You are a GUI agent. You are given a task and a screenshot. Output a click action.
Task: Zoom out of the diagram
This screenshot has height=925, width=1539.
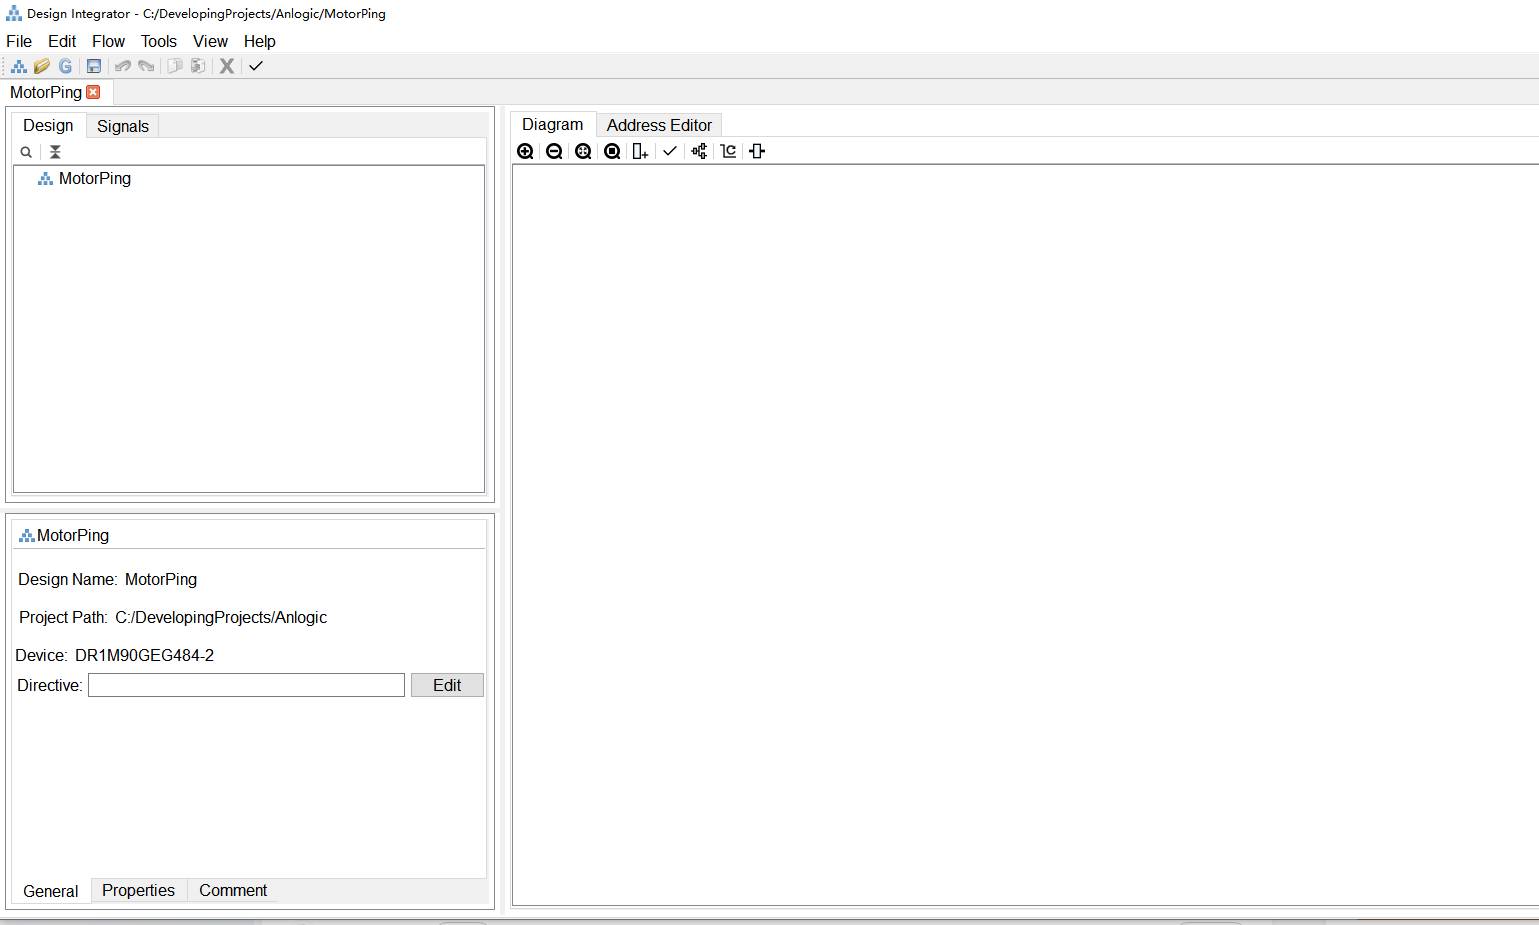coord(554,151)
